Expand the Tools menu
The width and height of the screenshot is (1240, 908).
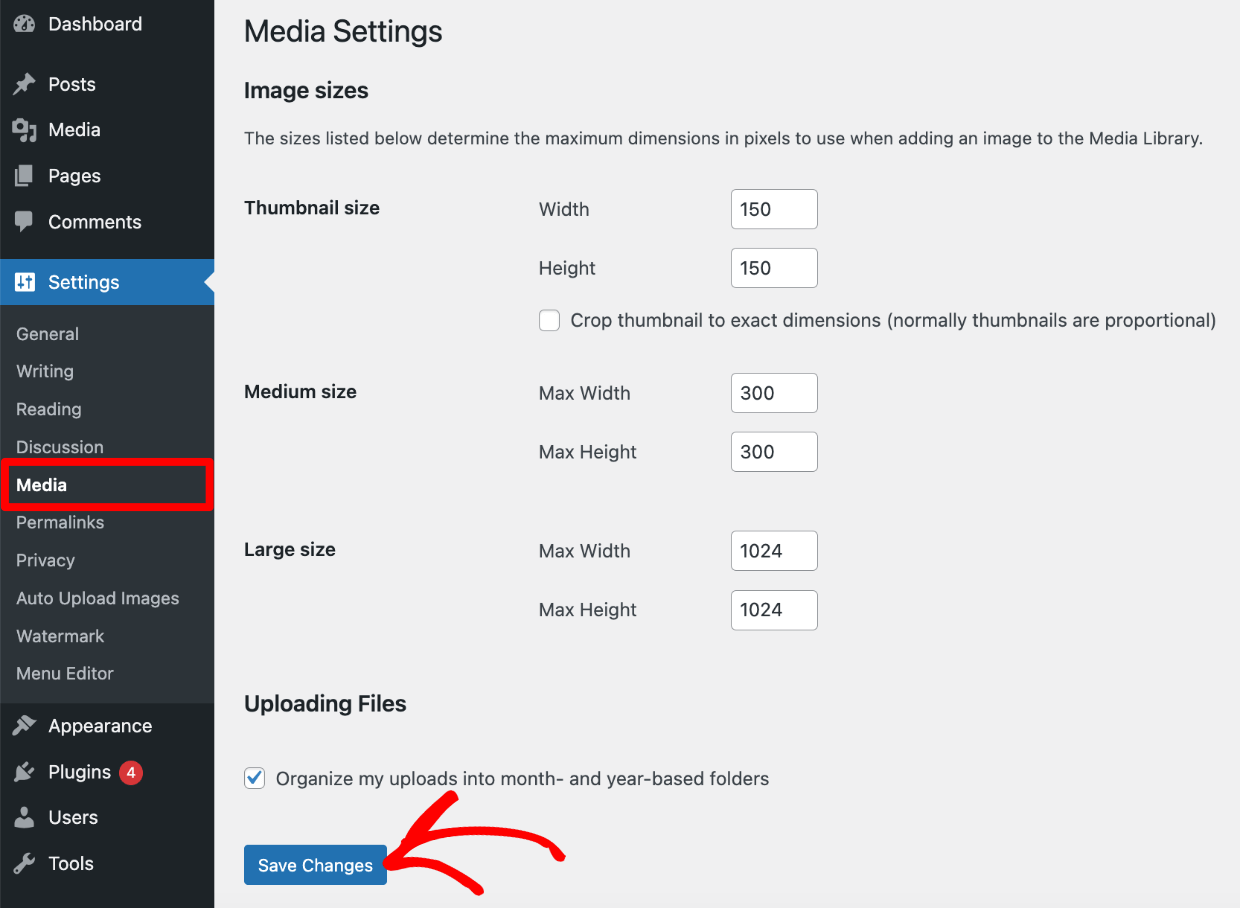click(x=71, y=863)
